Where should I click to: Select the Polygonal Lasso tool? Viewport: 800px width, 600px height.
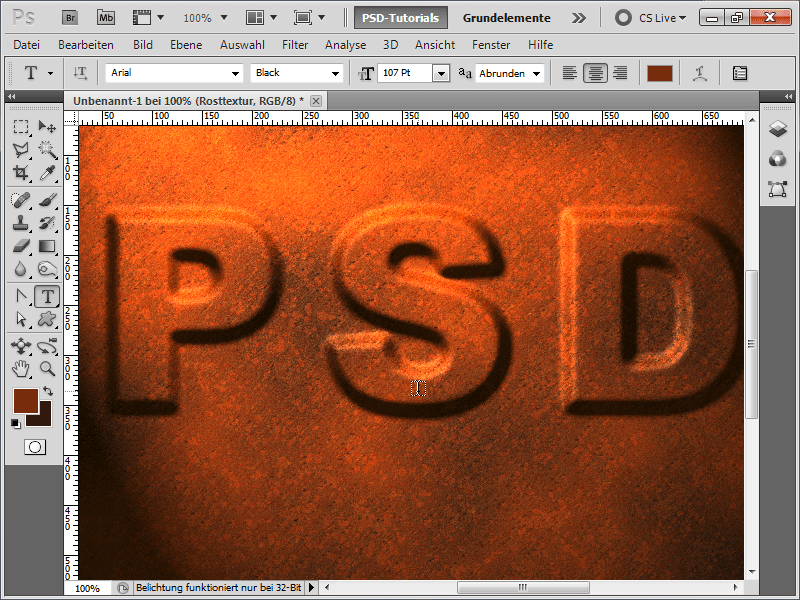click(x=21, y=149)
